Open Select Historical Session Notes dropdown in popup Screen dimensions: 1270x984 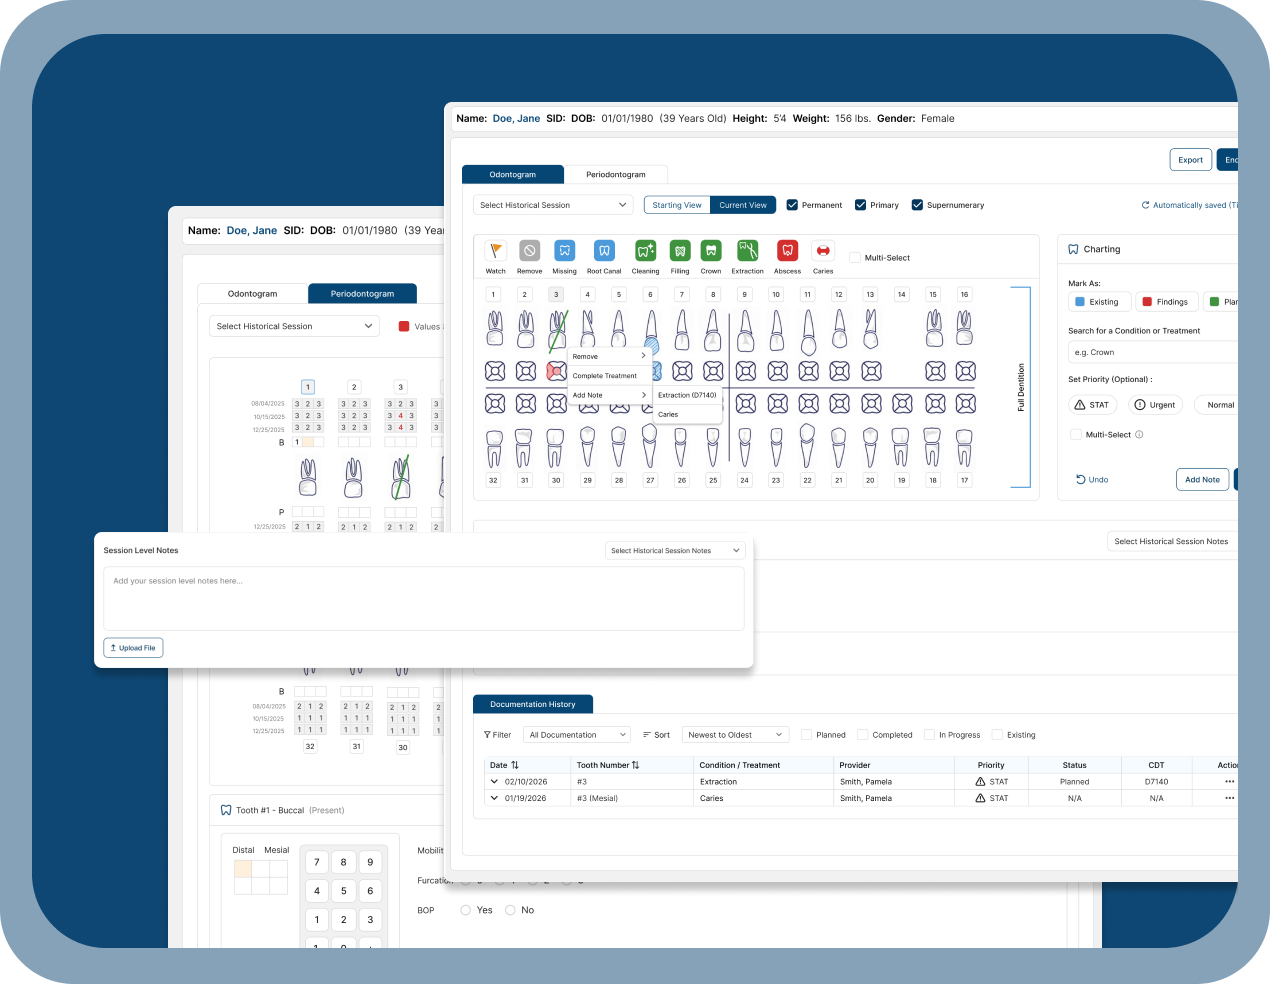(x=675, y=550)
